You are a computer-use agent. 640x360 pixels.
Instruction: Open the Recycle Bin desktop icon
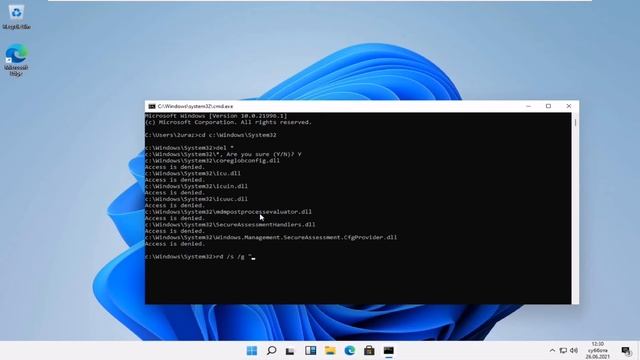[16, 17]
